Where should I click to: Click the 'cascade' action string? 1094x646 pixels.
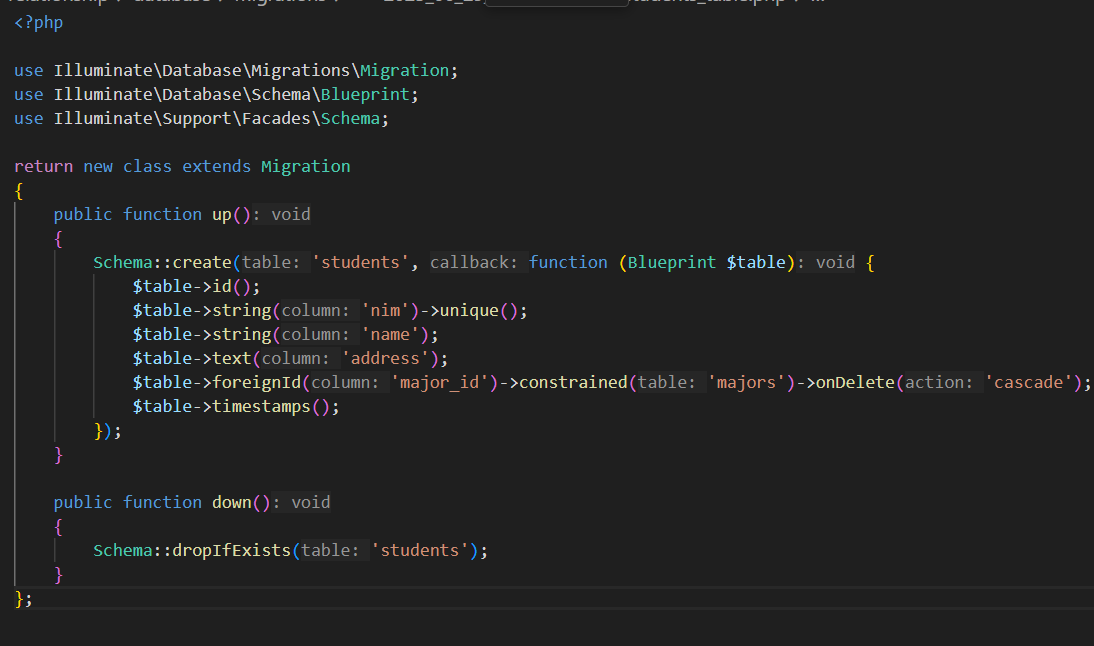(x=1032, y=382)
